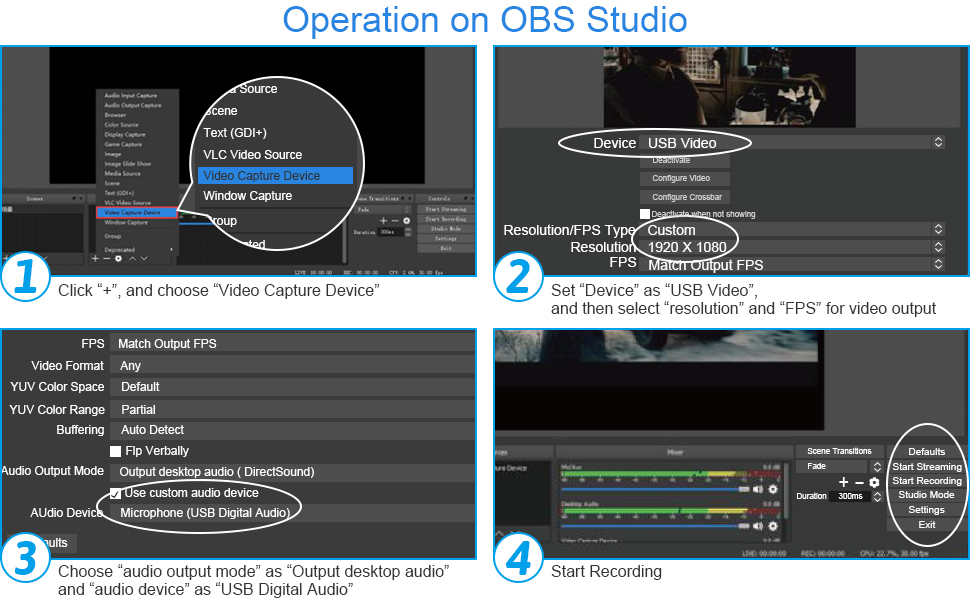Screen dimensions: 970x600
Task: Mute the Mic/Aux audio source
Action: (x=757, y=489)
